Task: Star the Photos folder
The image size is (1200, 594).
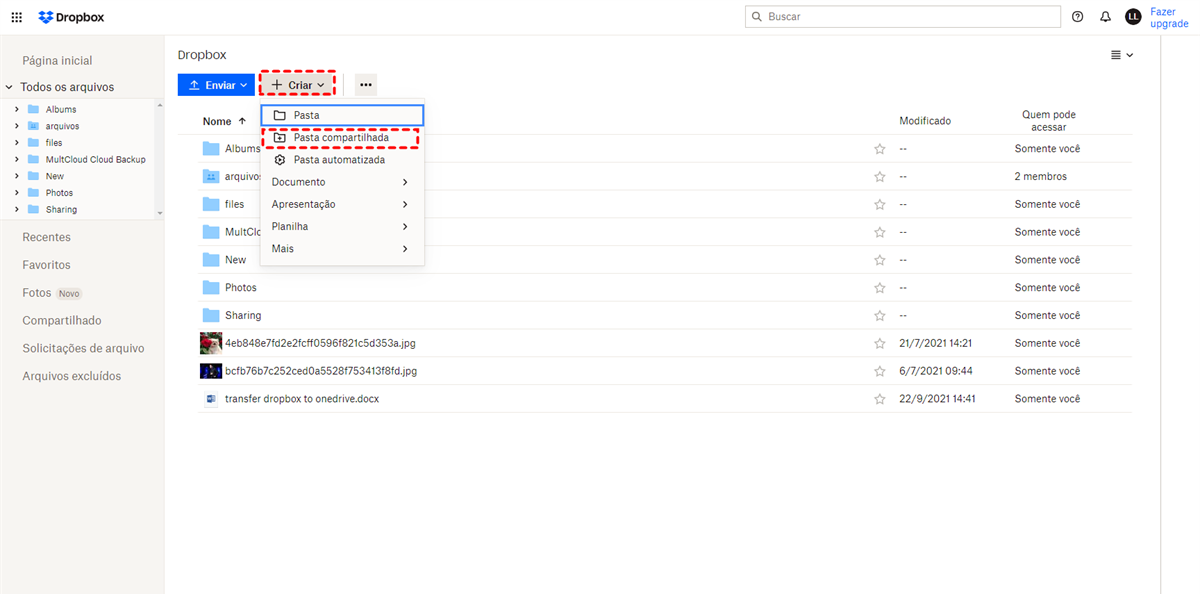Action: [880, 288]
